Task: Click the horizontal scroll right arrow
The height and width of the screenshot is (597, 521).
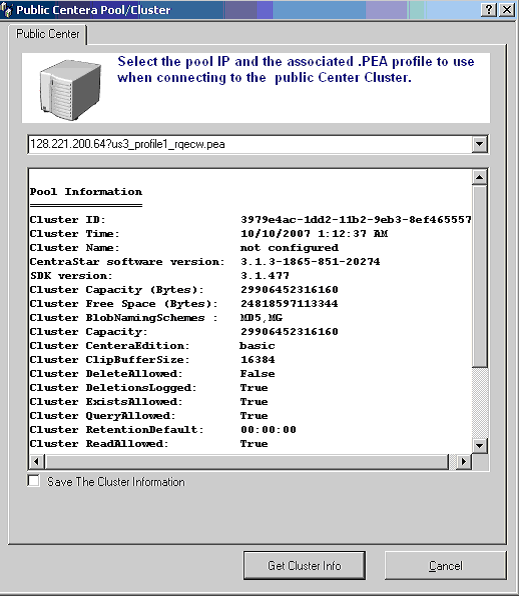Action: click(x=463, y=461)
